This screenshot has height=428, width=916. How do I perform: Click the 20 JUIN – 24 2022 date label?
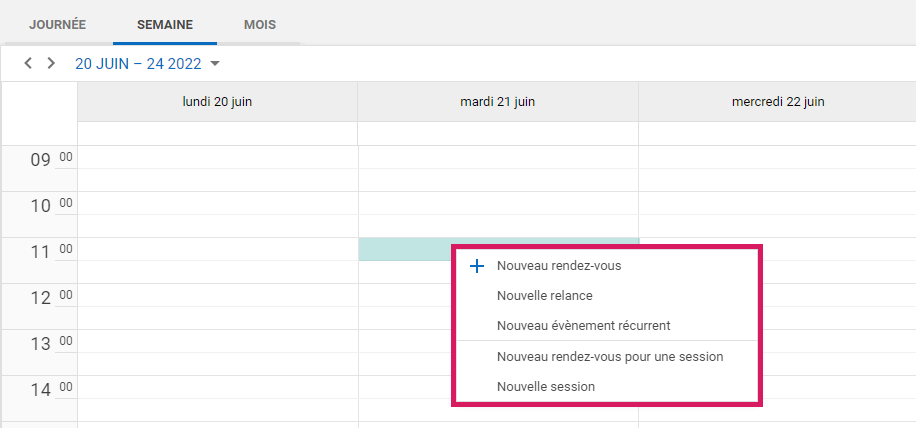tap(138, 64)
